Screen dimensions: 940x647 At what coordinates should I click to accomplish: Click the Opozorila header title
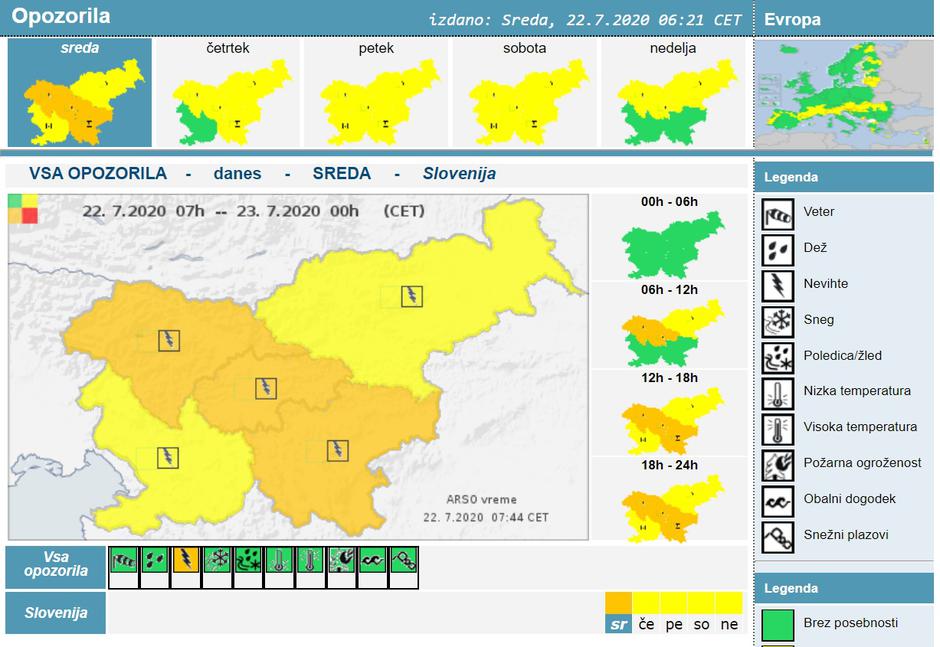tap(61, 16)
